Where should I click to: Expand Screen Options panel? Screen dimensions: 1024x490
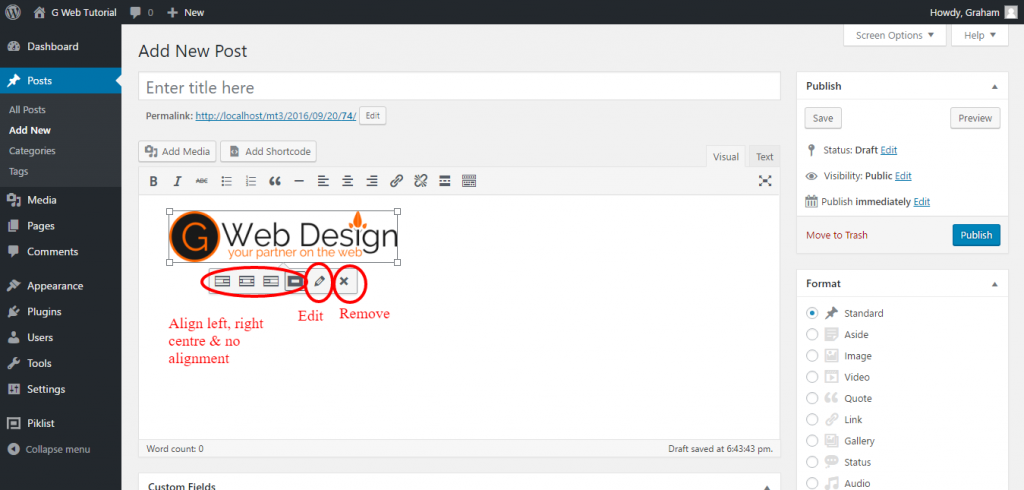click(895, 35)
